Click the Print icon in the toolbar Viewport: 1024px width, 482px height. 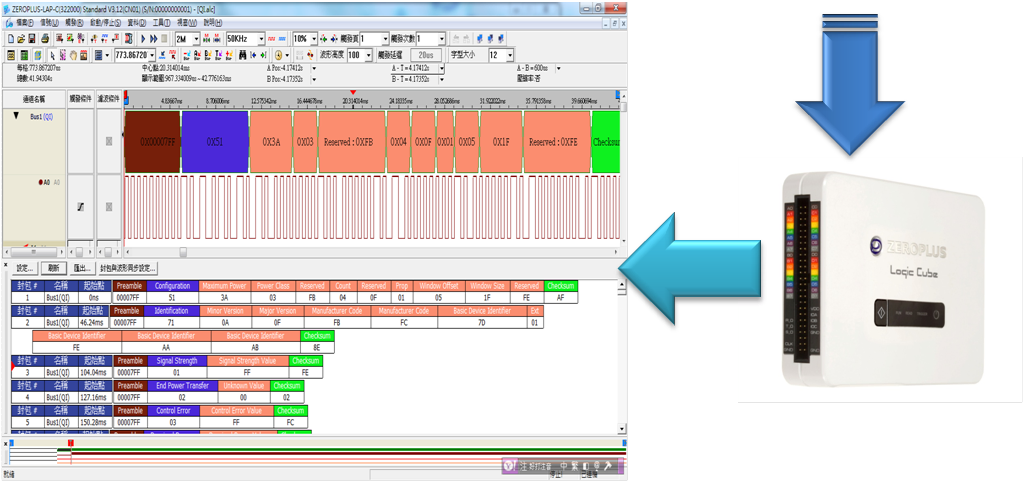point(44,38)
